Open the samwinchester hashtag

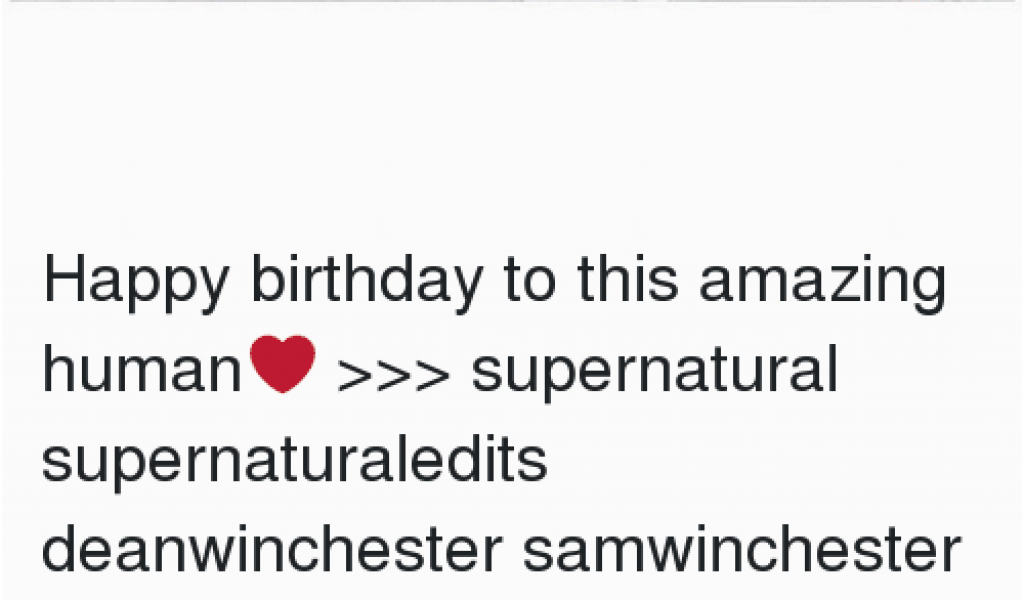point(742,549)
